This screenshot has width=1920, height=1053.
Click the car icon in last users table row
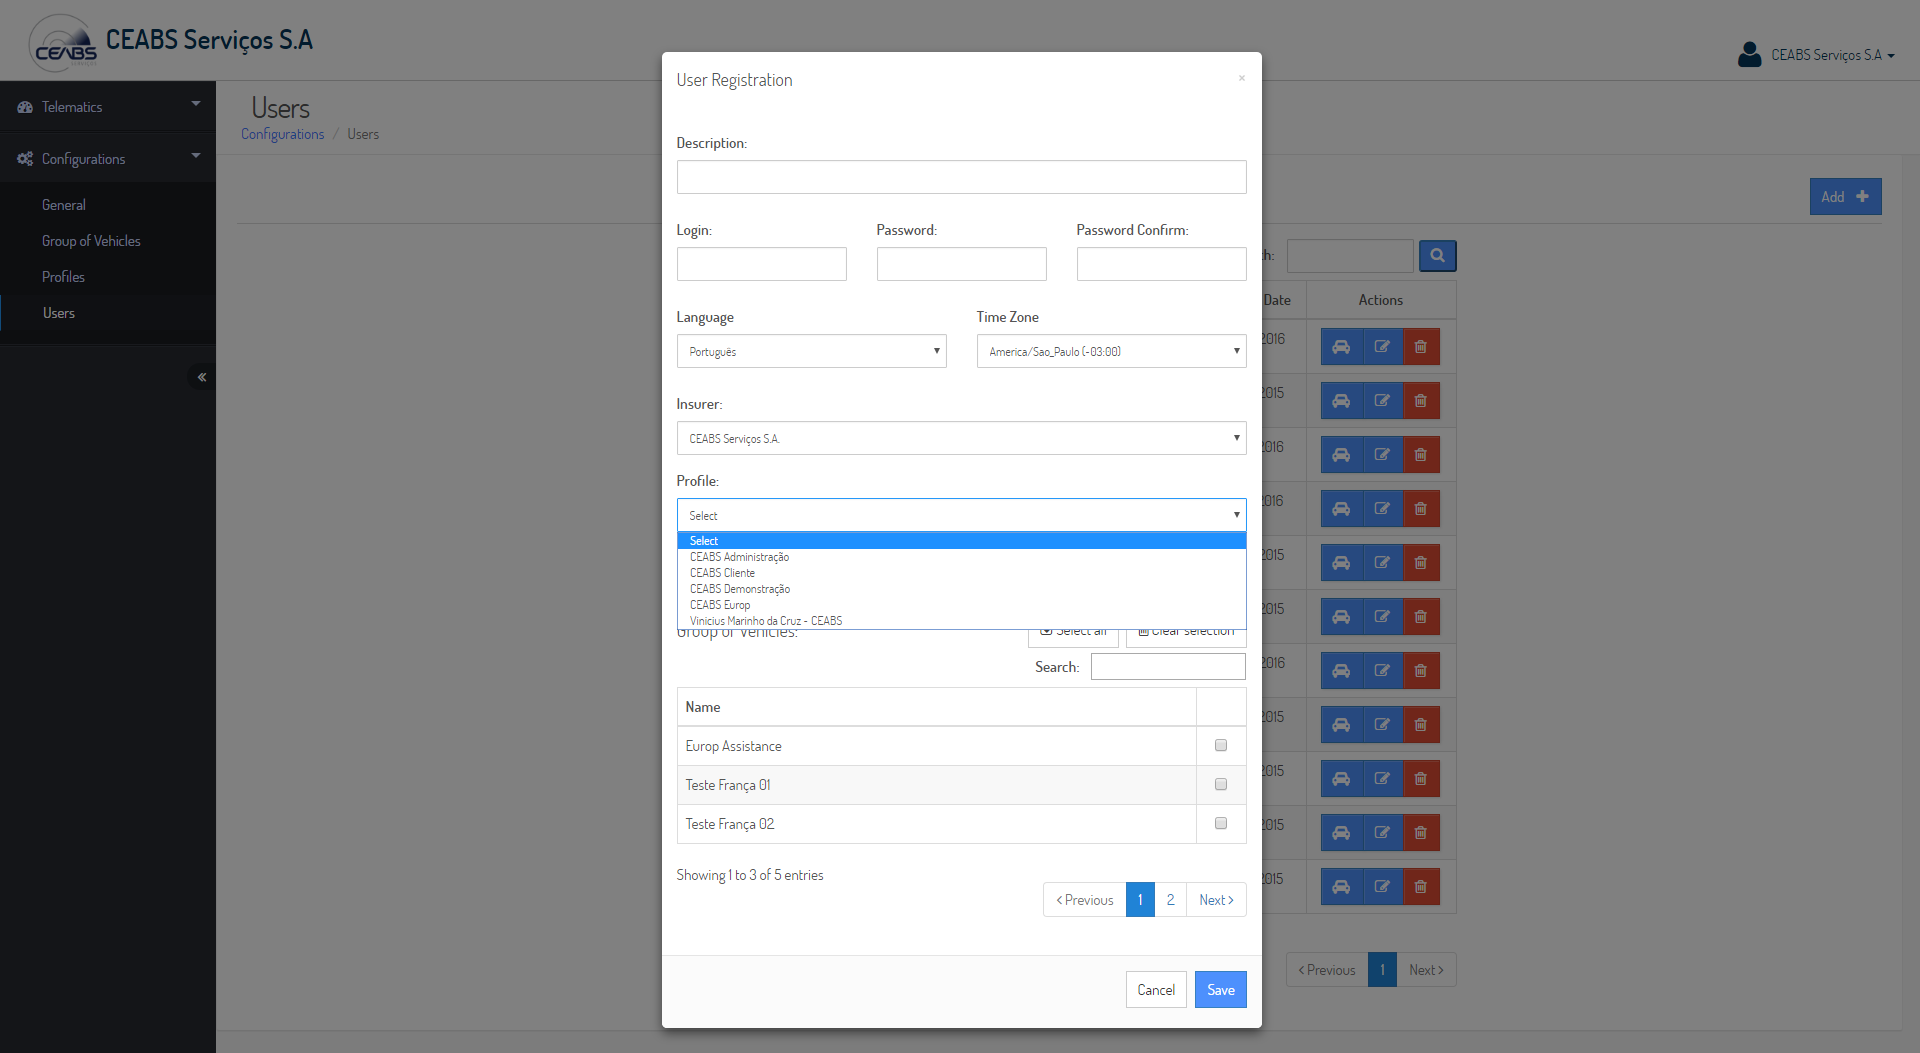(1341, 887)
